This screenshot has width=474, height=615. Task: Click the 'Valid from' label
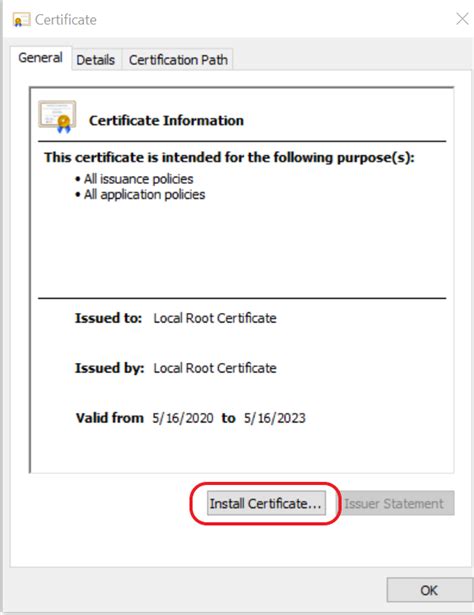coord(110,418)
